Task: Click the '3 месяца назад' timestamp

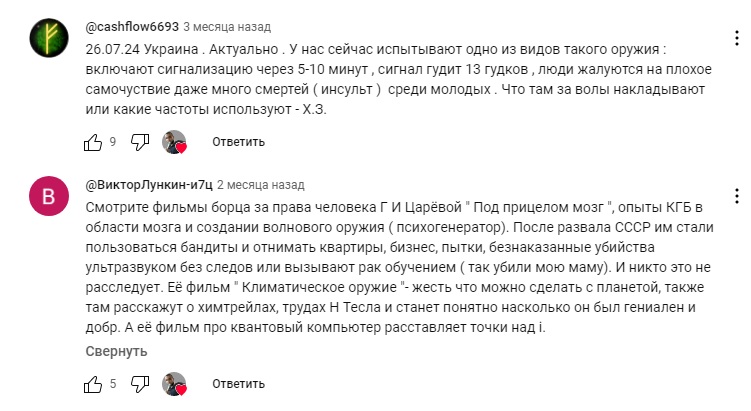Action: tap(227, 27)
